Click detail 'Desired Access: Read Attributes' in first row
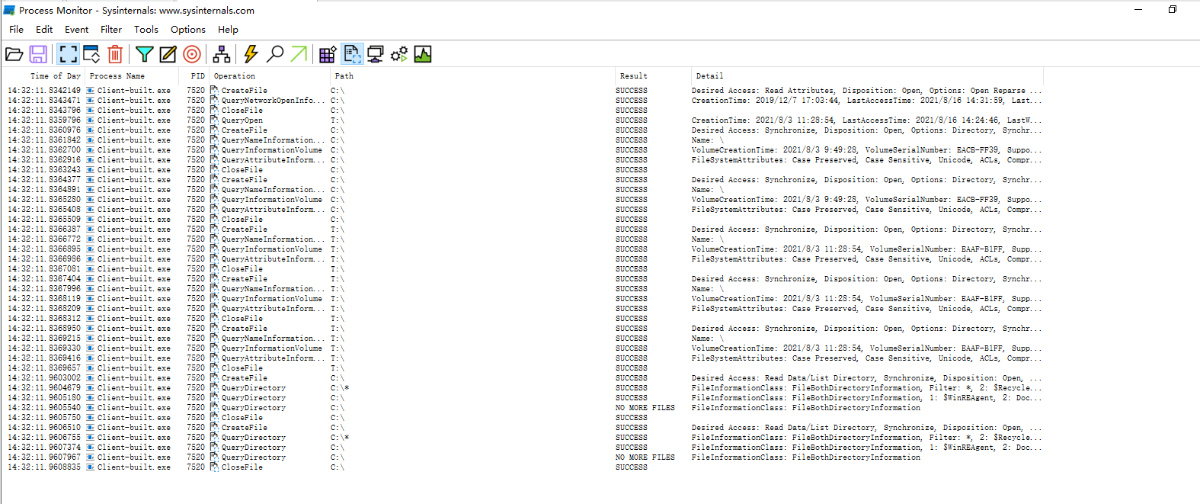1200x504 pixels. (867, 90)
